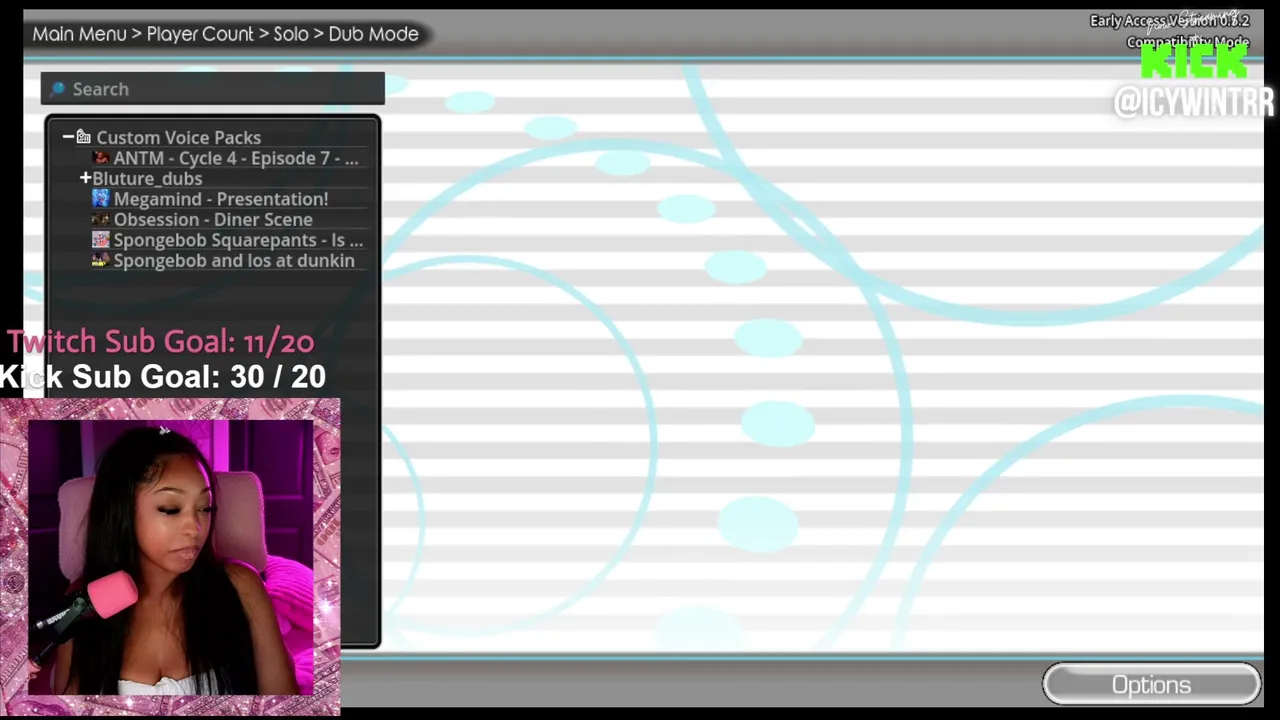Expand the Bluture_dubs folder
The width and height of the screenshot is (1280, 720).
point(85,178)
